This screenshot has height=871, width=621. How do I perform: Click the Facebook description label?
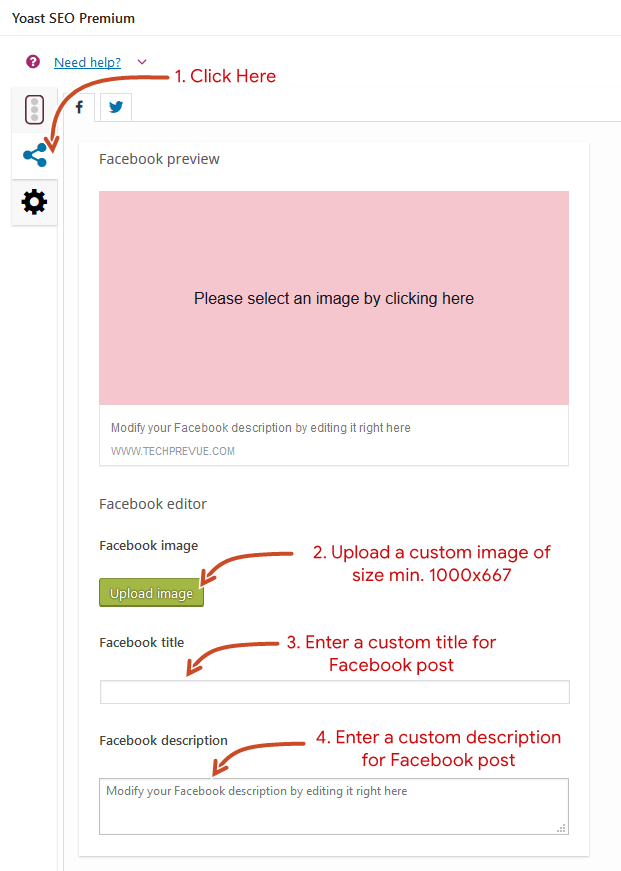(x=163, y=740)
